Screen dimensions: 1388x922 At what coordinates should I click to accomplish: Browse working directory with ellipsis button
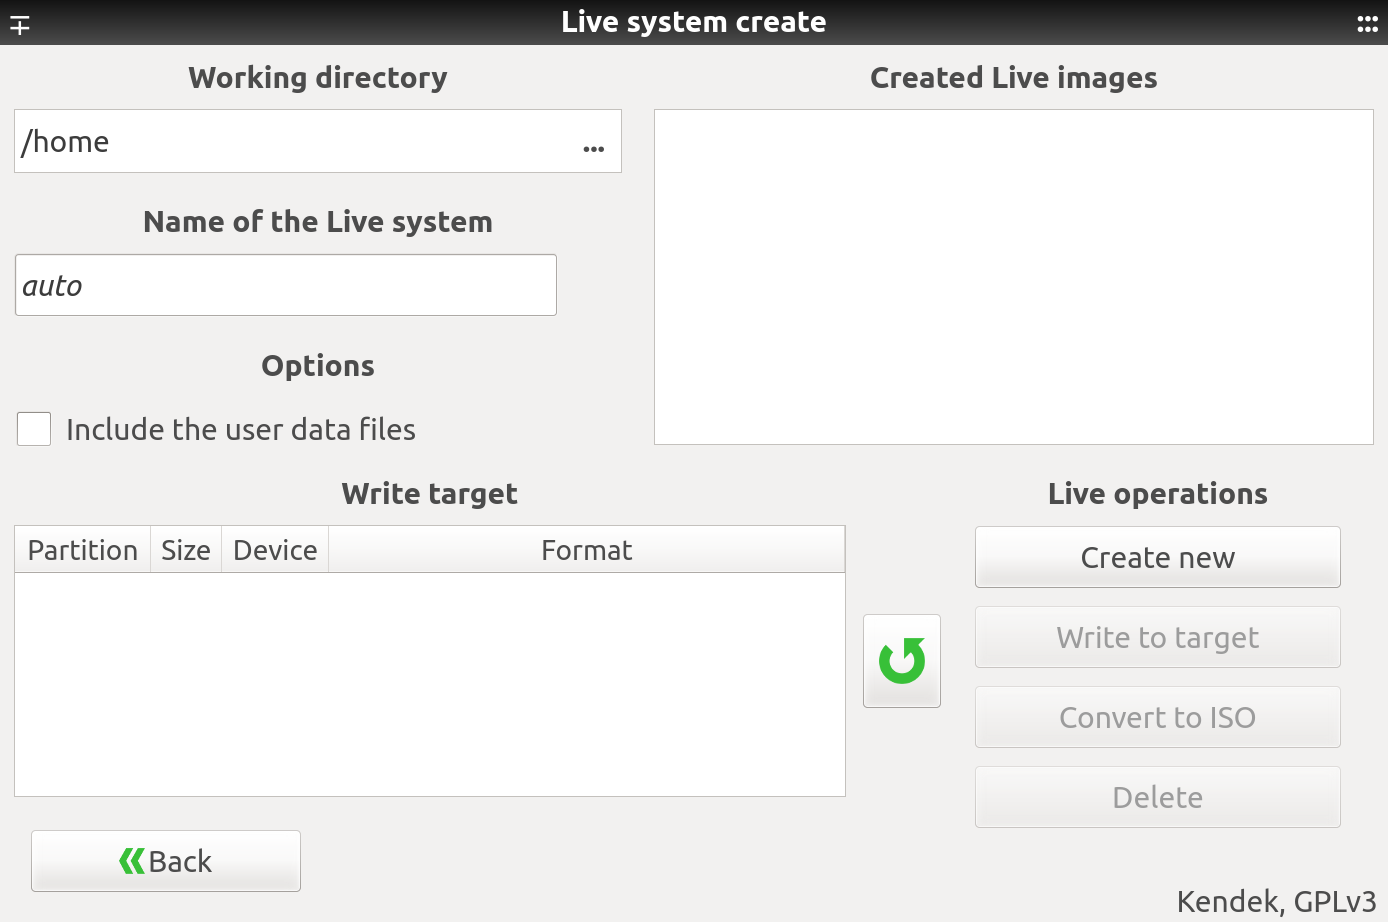(x=594, y=148)
